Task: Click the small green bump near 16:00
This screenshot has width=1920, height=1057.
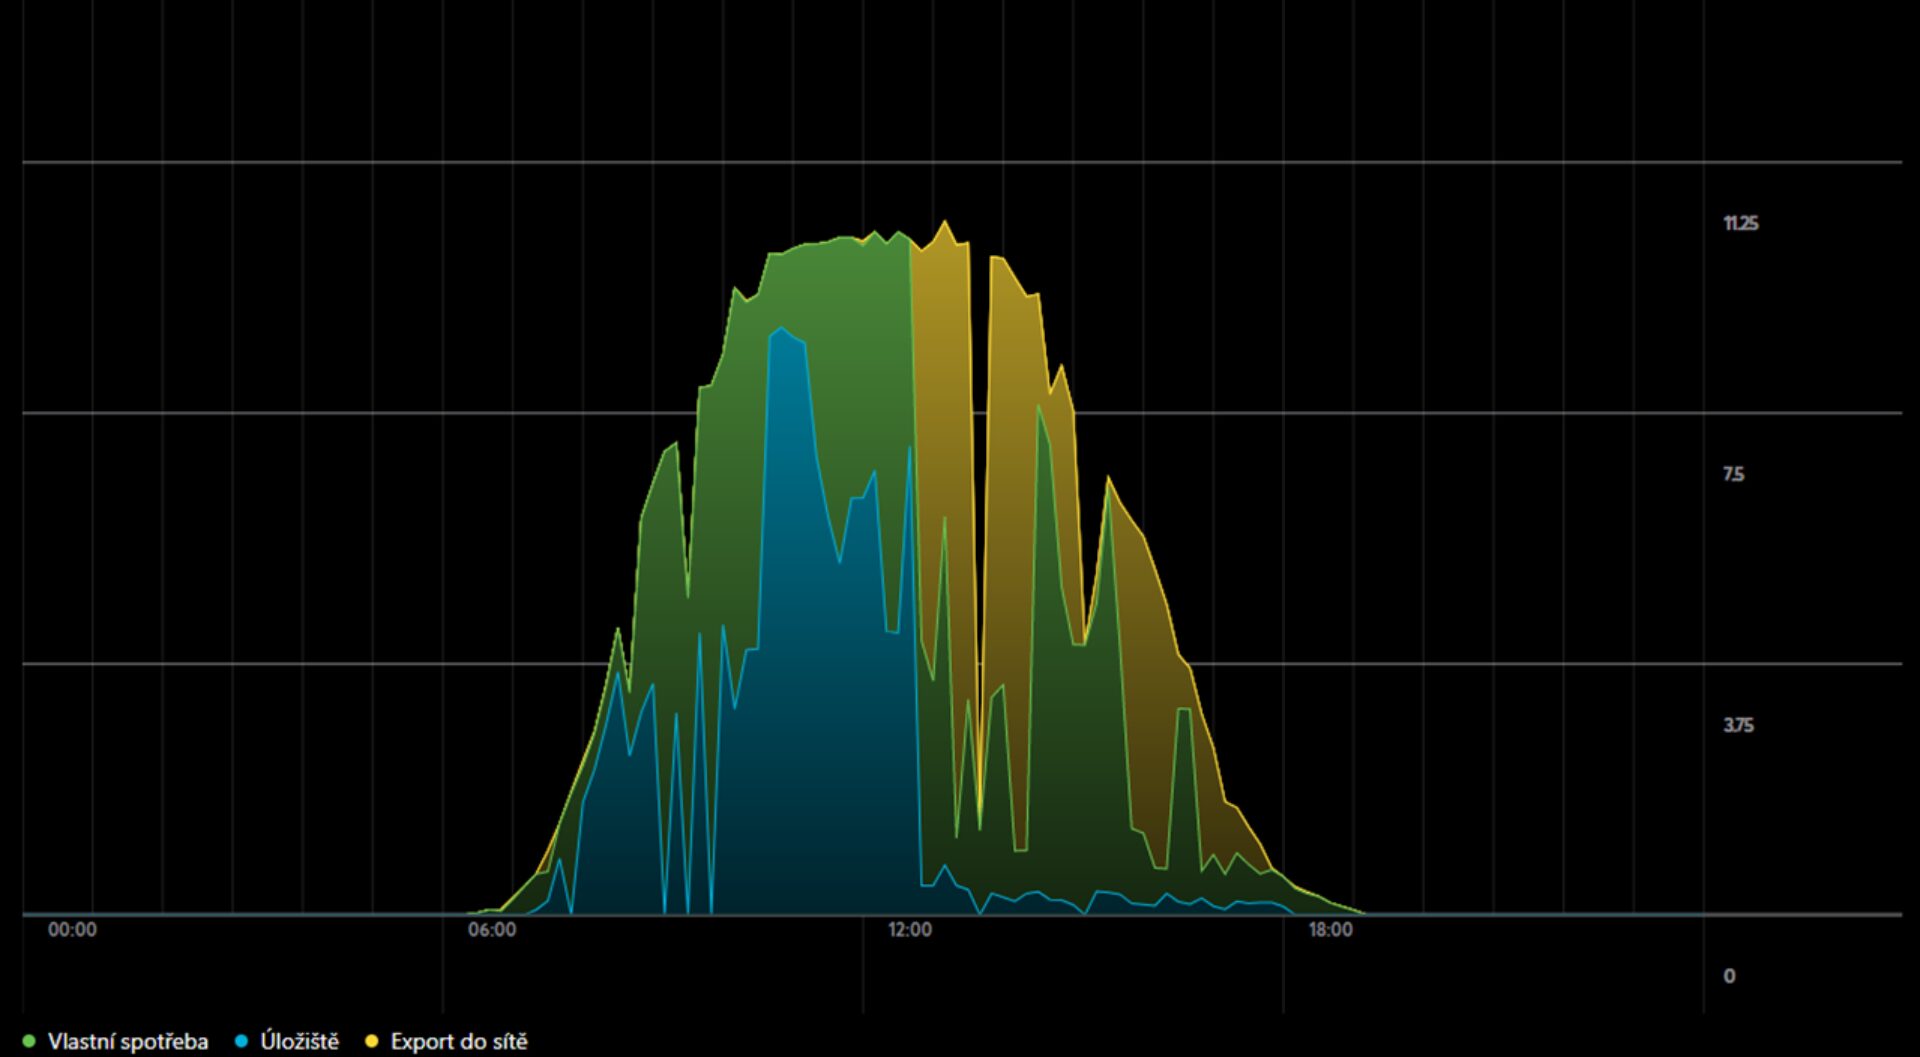Action: pos(1184,712)
